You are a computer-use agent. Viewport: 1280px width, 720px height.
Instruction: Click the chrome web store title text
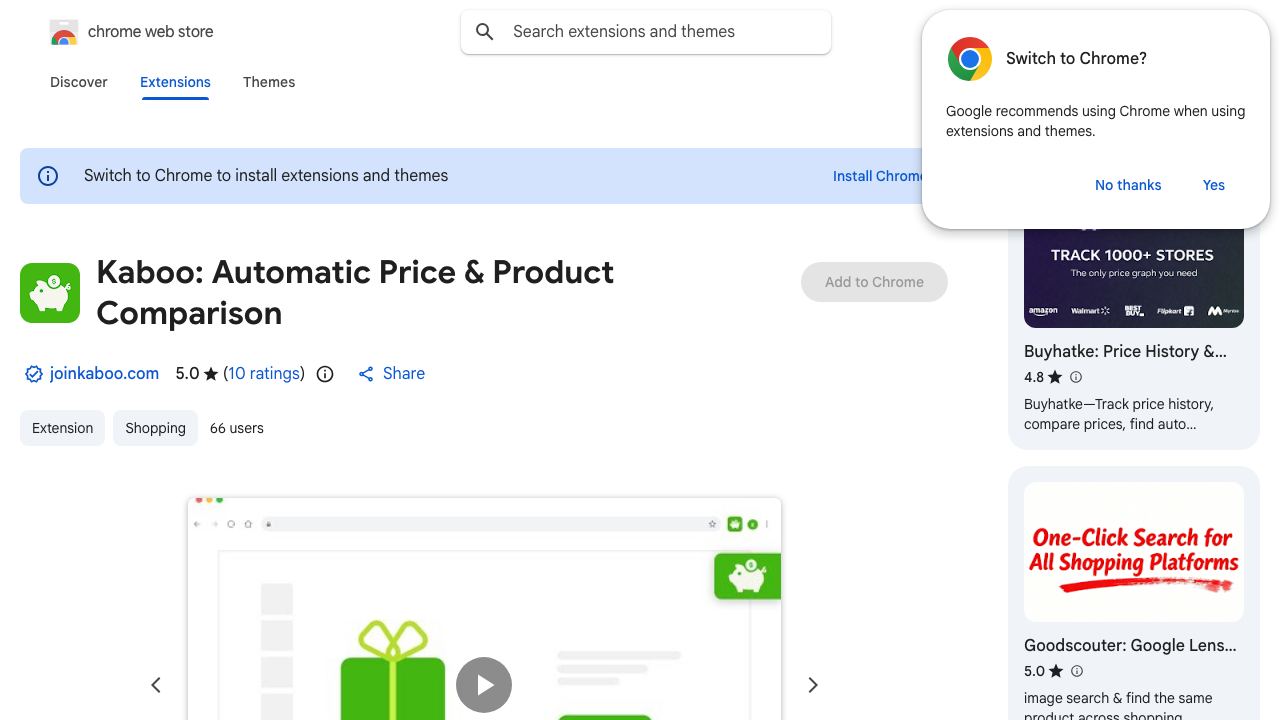(151, 32)
